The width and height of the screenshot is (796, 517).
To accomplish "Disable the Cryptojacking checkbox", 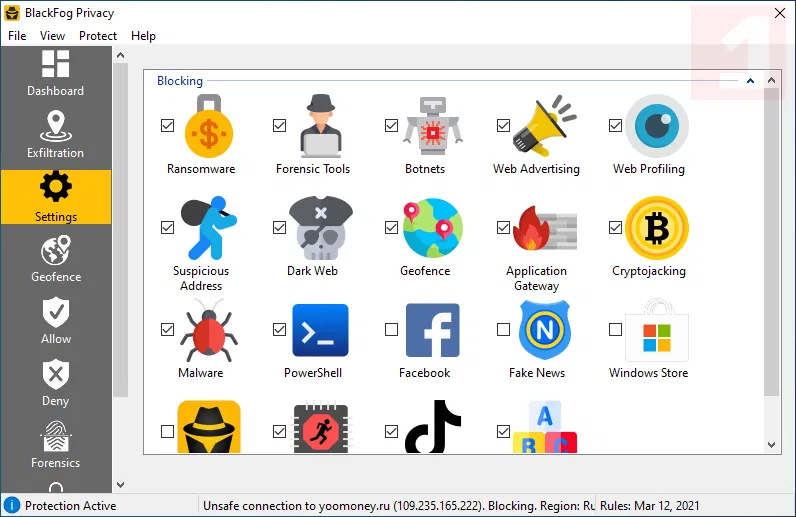I will 615,228.
